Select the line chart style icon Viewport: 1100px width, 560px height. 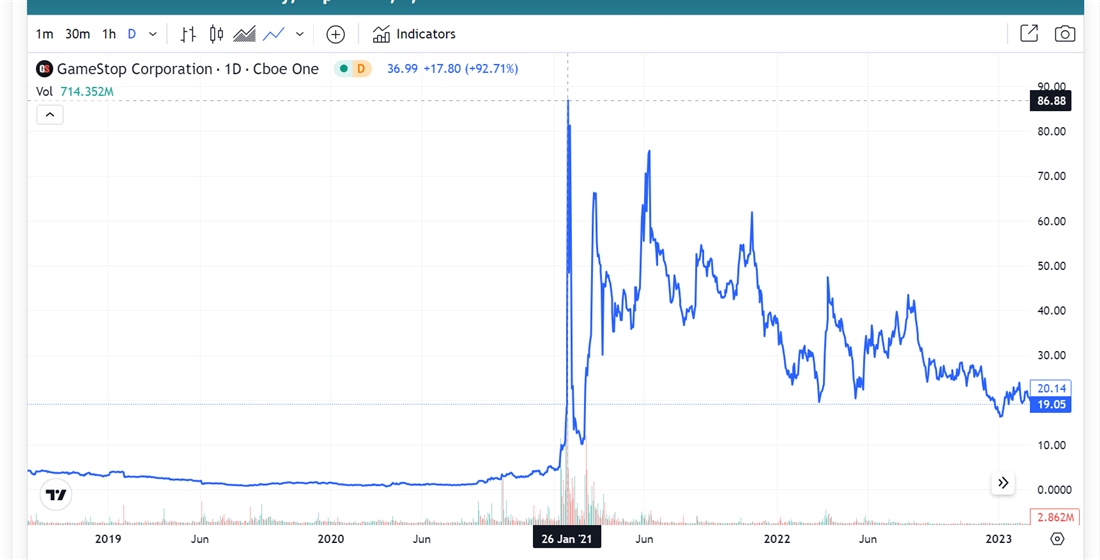tap(274, 34)
